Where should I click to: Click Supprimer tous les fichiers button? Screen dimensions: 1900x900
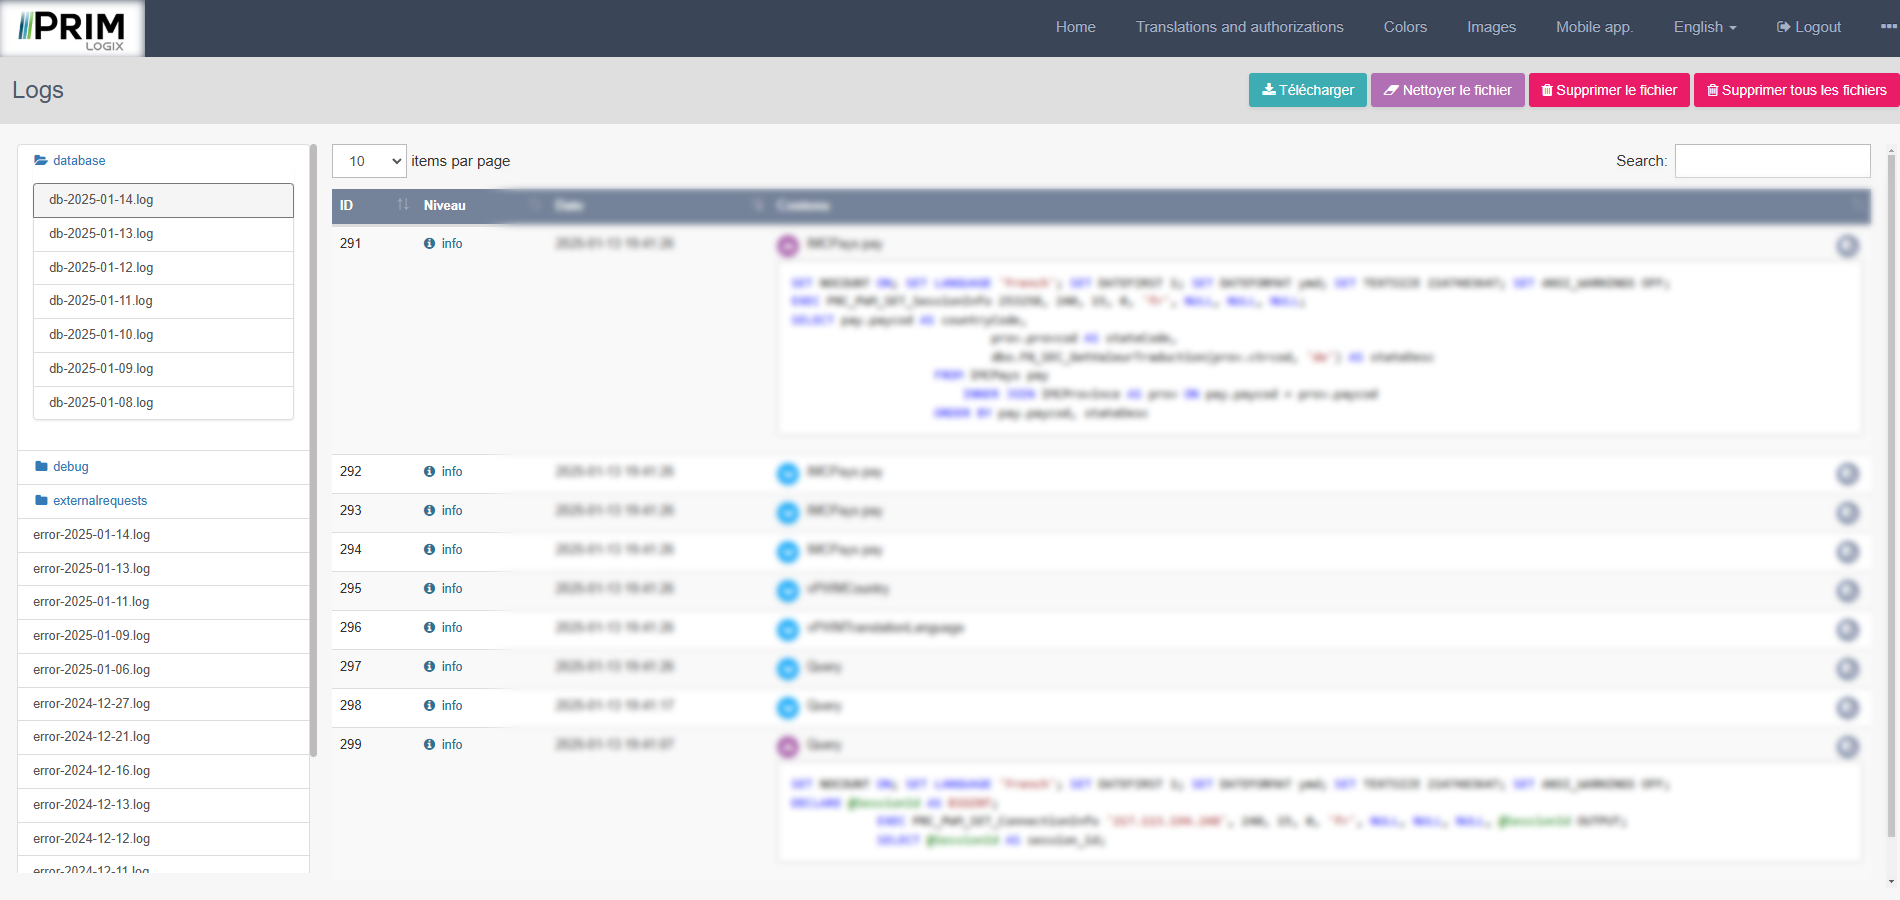(1796, 90)
